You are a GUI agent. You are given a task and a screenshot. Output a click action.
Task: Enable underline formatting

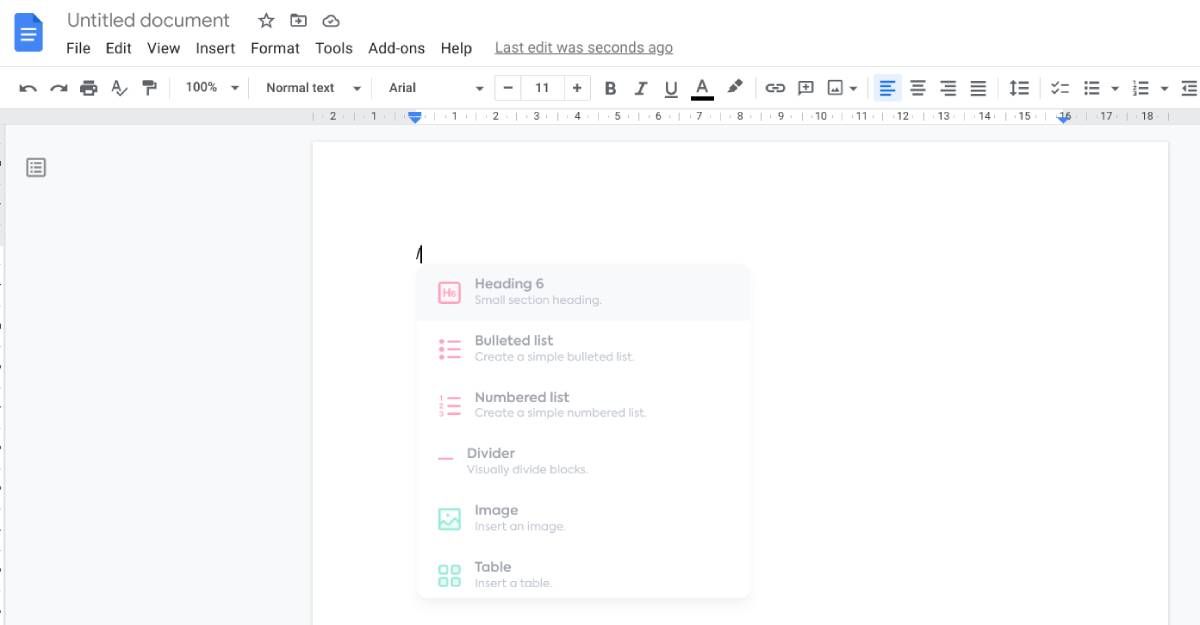coord(671,88)
